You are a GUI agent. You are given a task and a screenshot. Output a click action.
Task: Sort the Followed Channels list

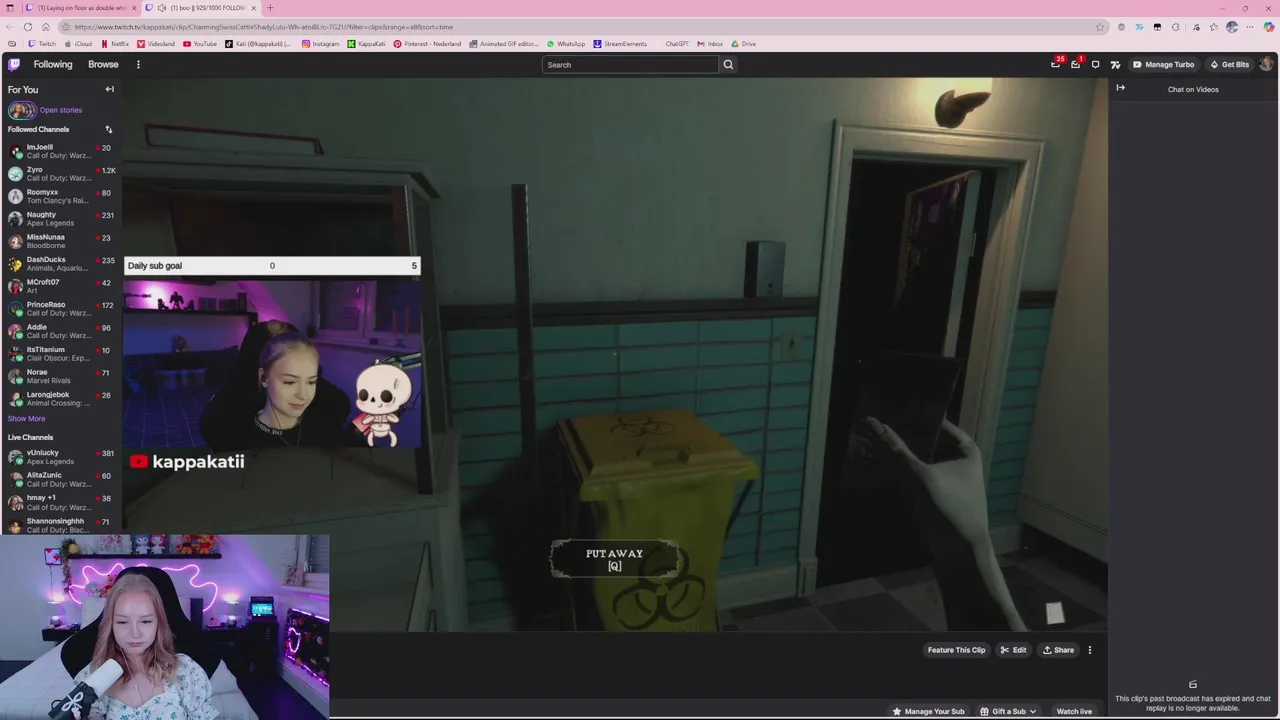pyautogui.click(x=109, y=129)
